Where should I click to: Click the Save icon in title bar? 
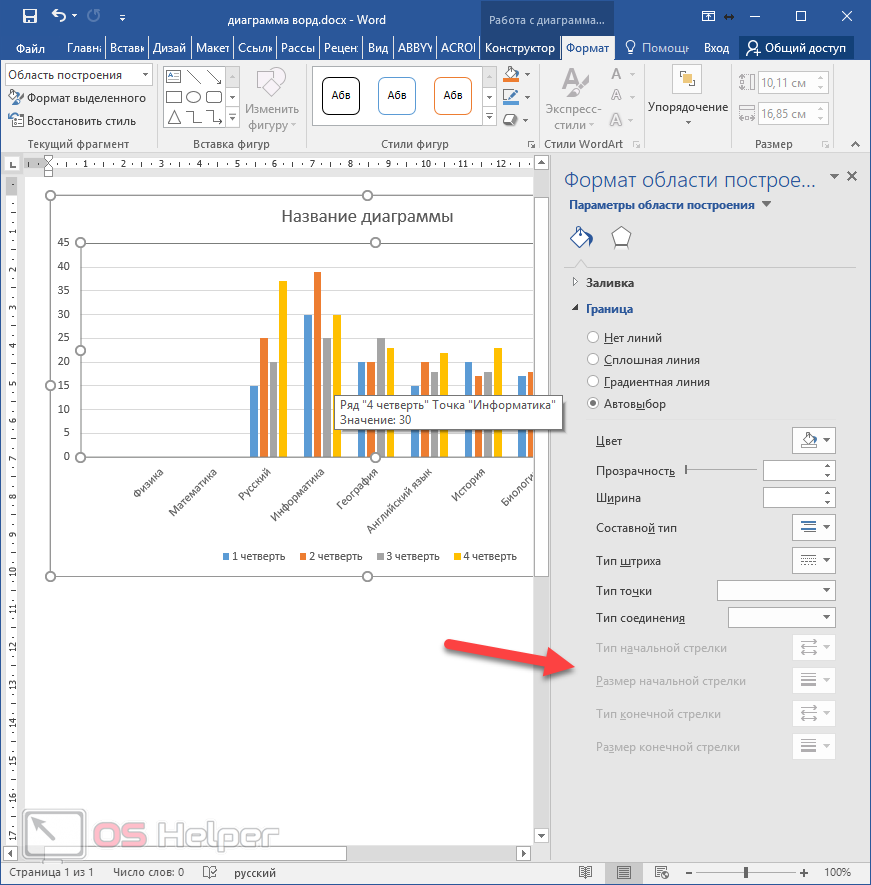click(x=29, y=16)
